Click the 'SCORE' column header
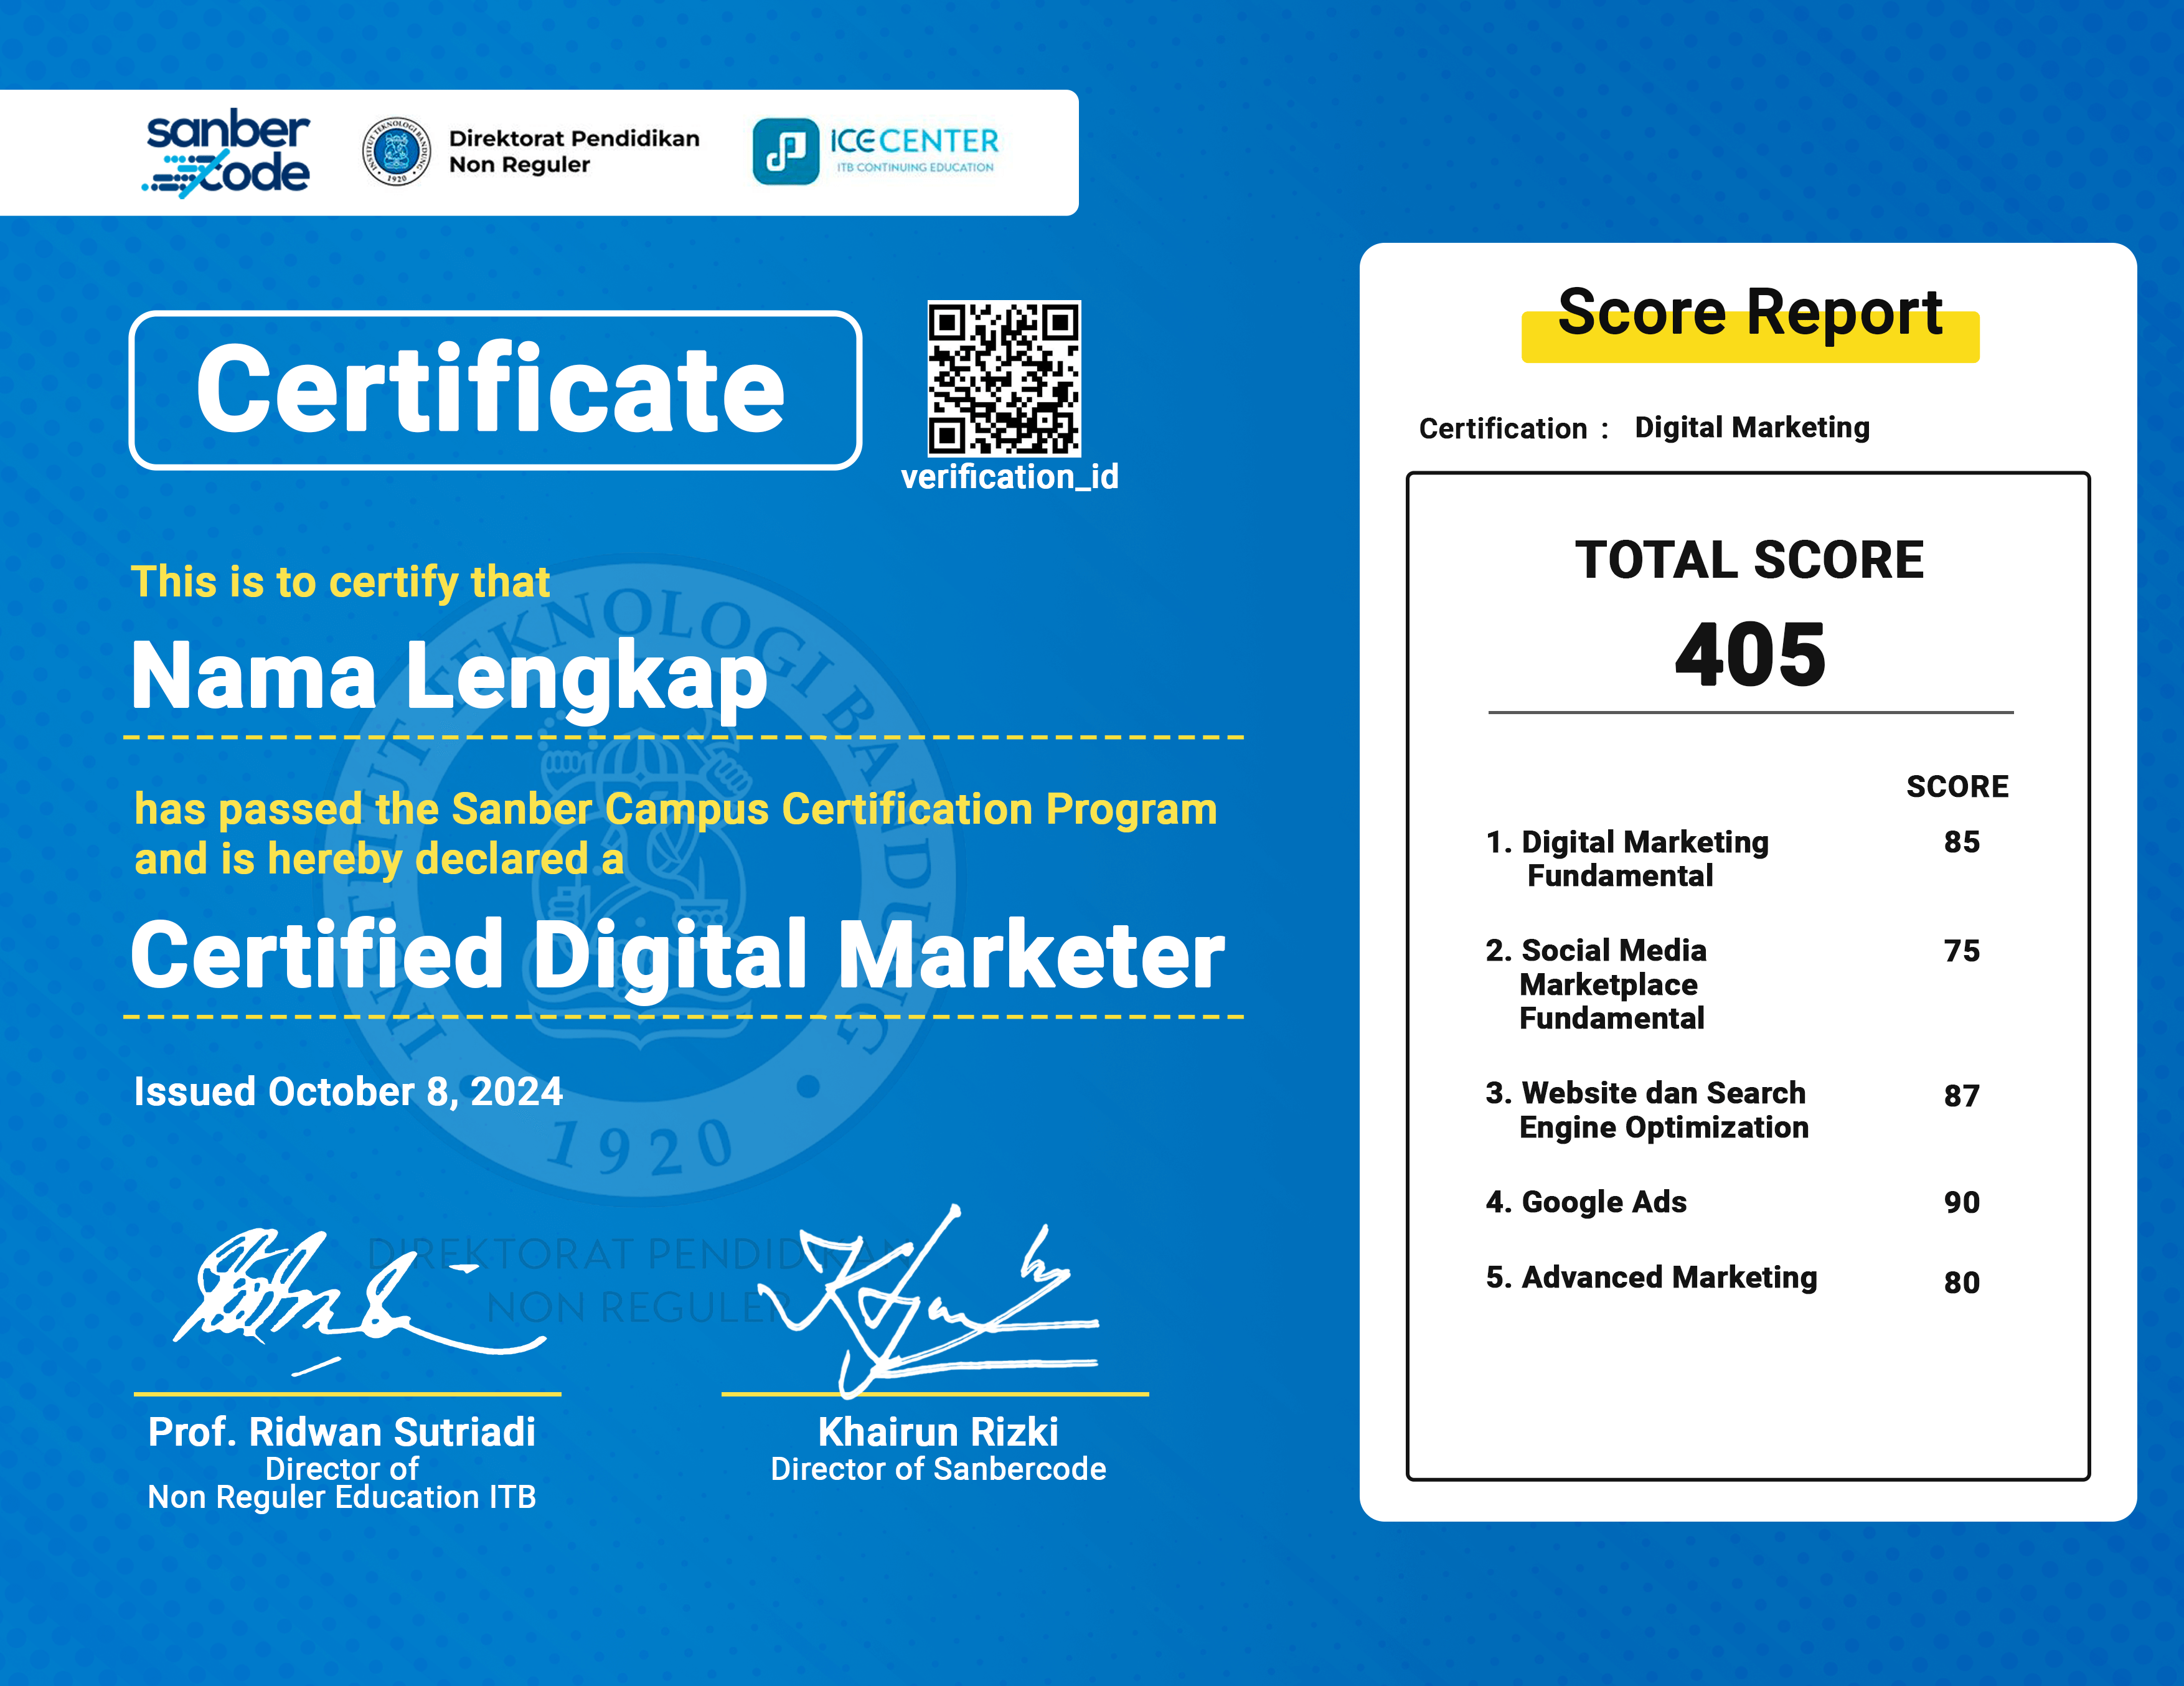The width and height of the screenshot is (2184, 1686). coord(1958,787)
